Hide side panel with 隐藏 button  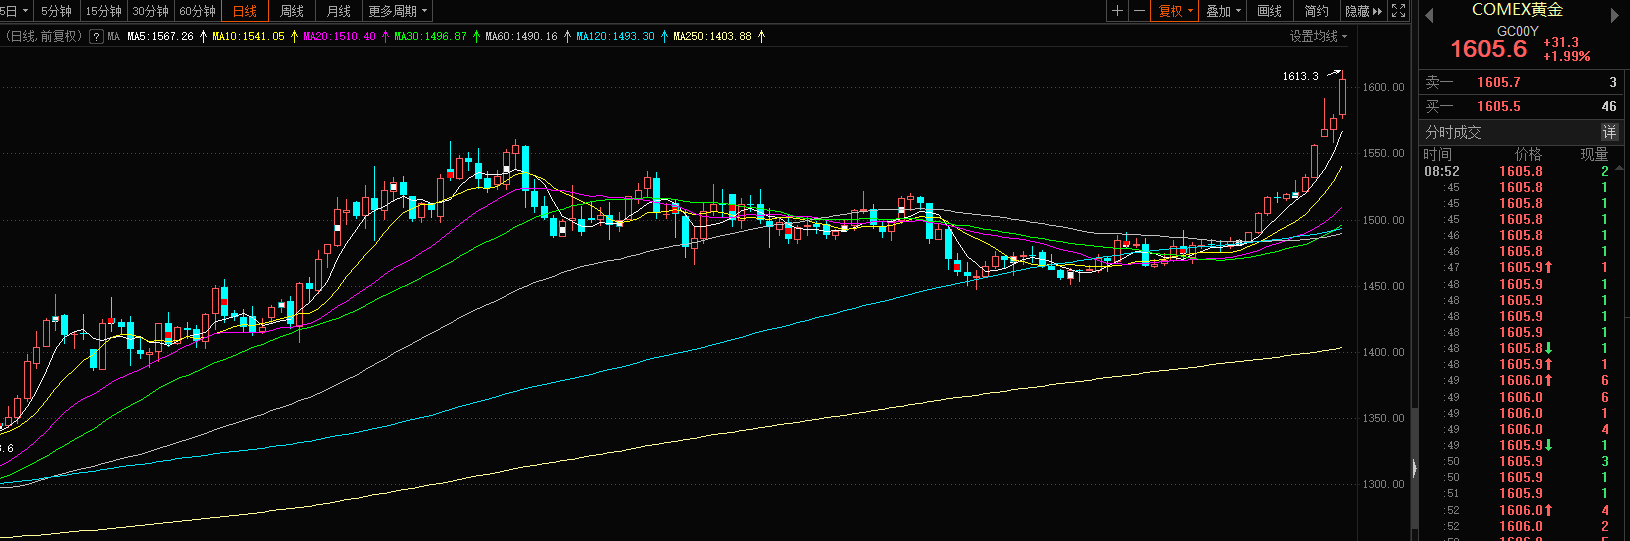point(1363,11)
